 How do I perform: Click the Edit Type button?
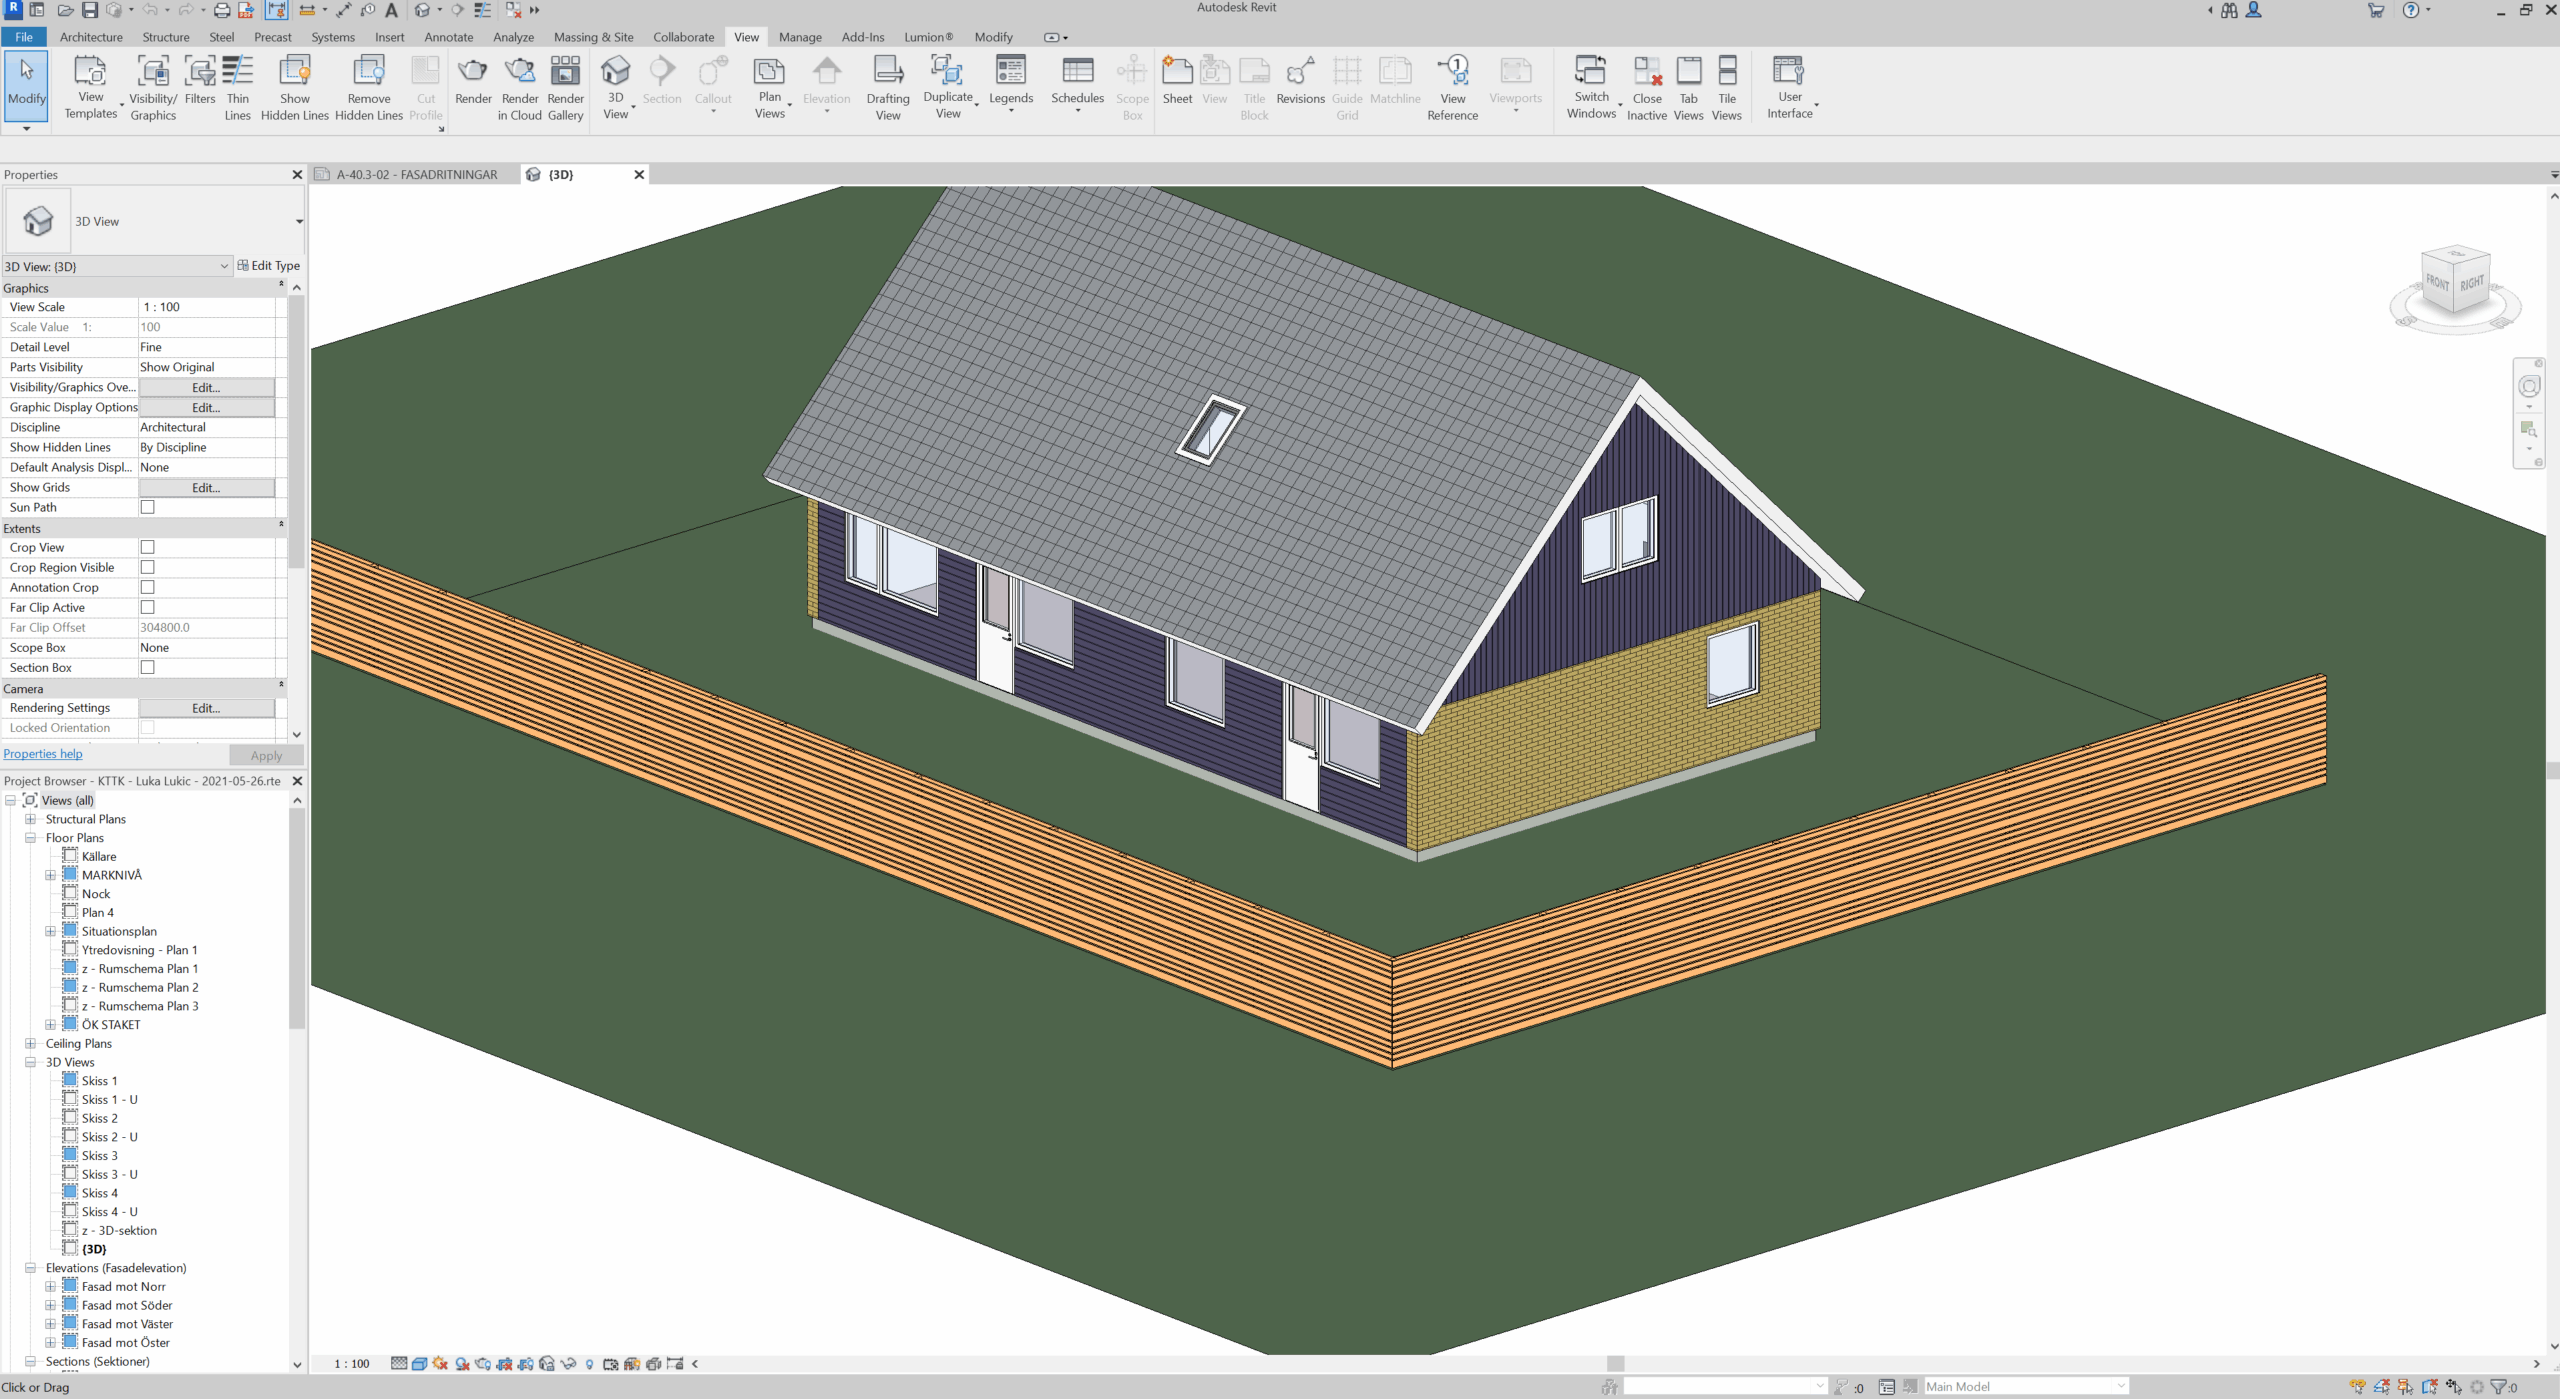coord(268,266)
